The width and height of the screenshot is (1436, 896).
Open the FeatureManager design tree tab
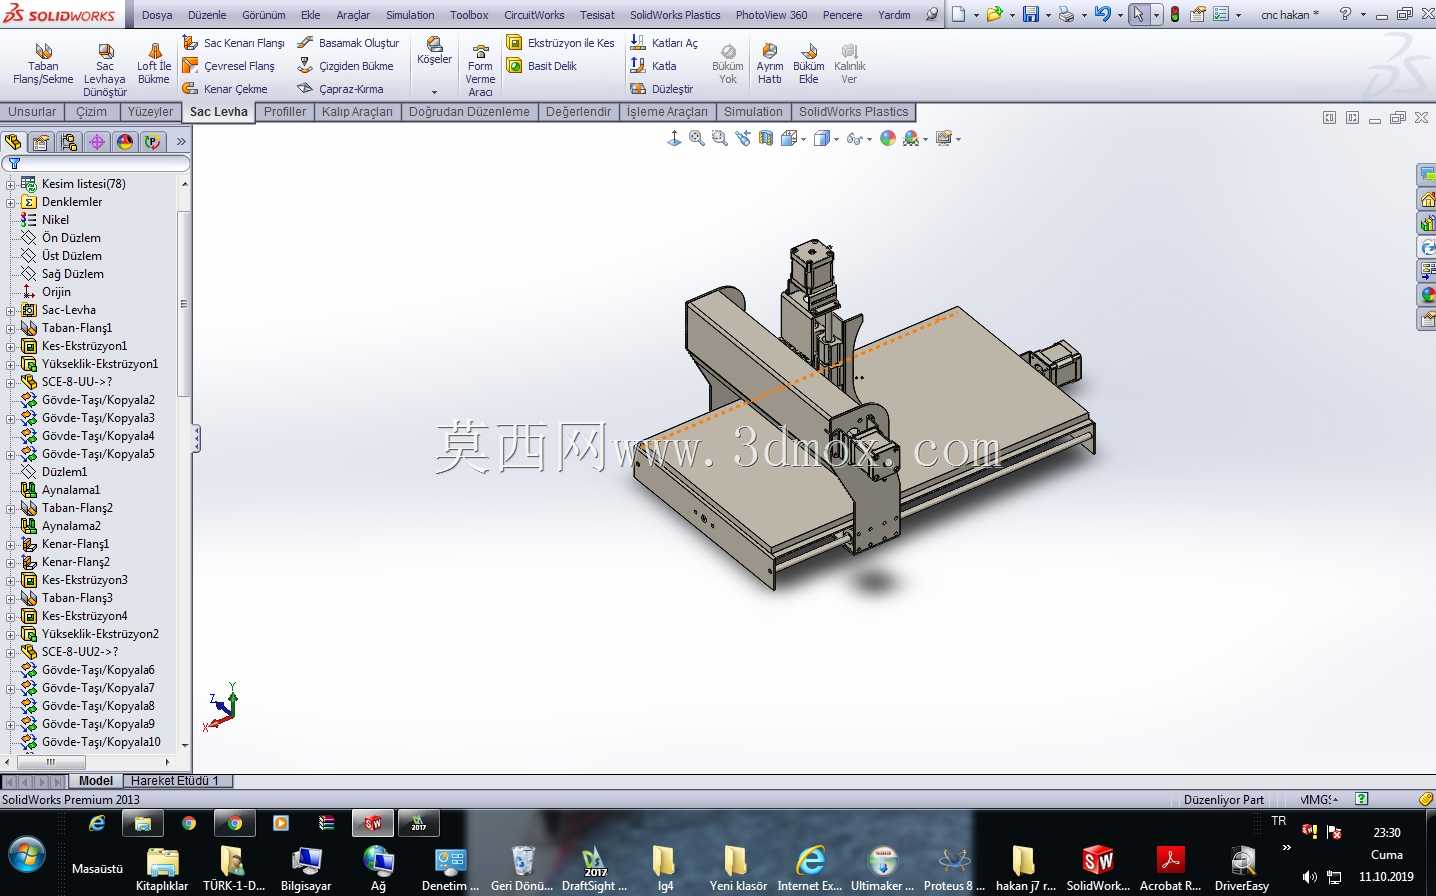tap(13, 142)
